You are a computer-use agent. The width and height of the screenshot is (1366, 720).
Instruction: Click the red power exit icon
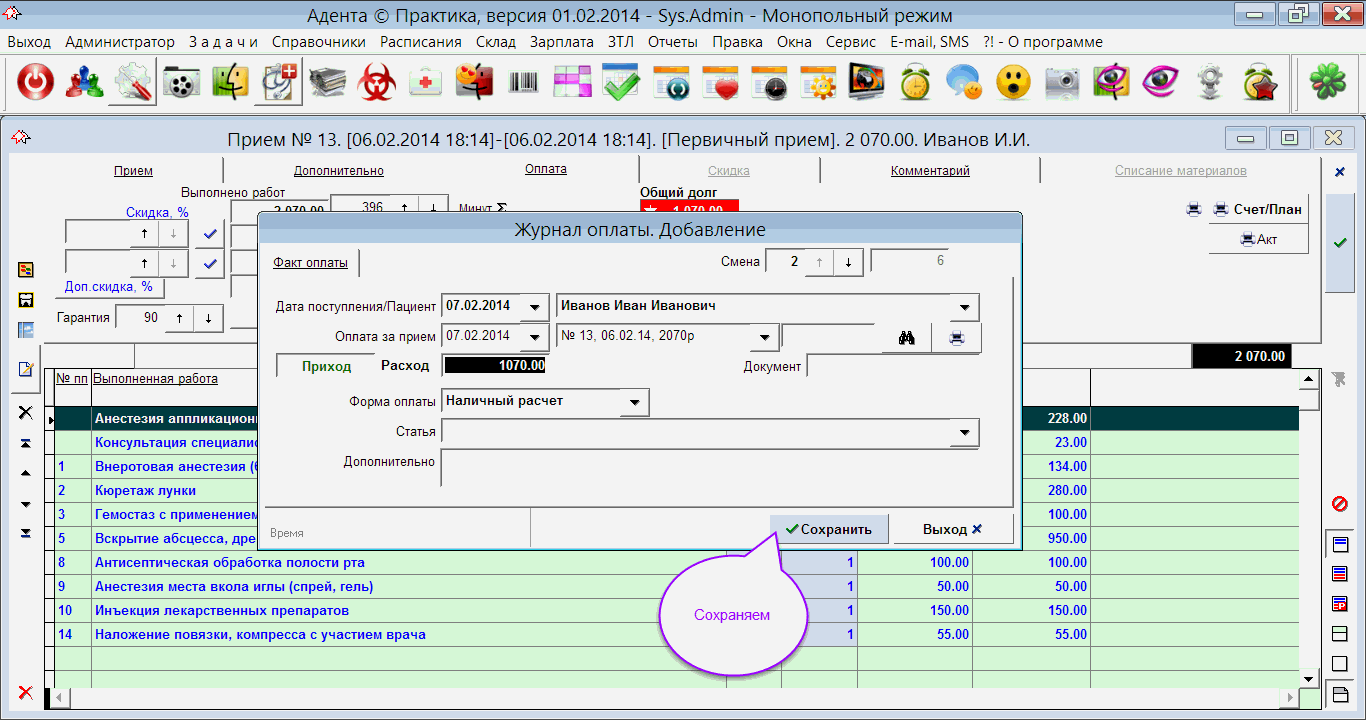36,84
